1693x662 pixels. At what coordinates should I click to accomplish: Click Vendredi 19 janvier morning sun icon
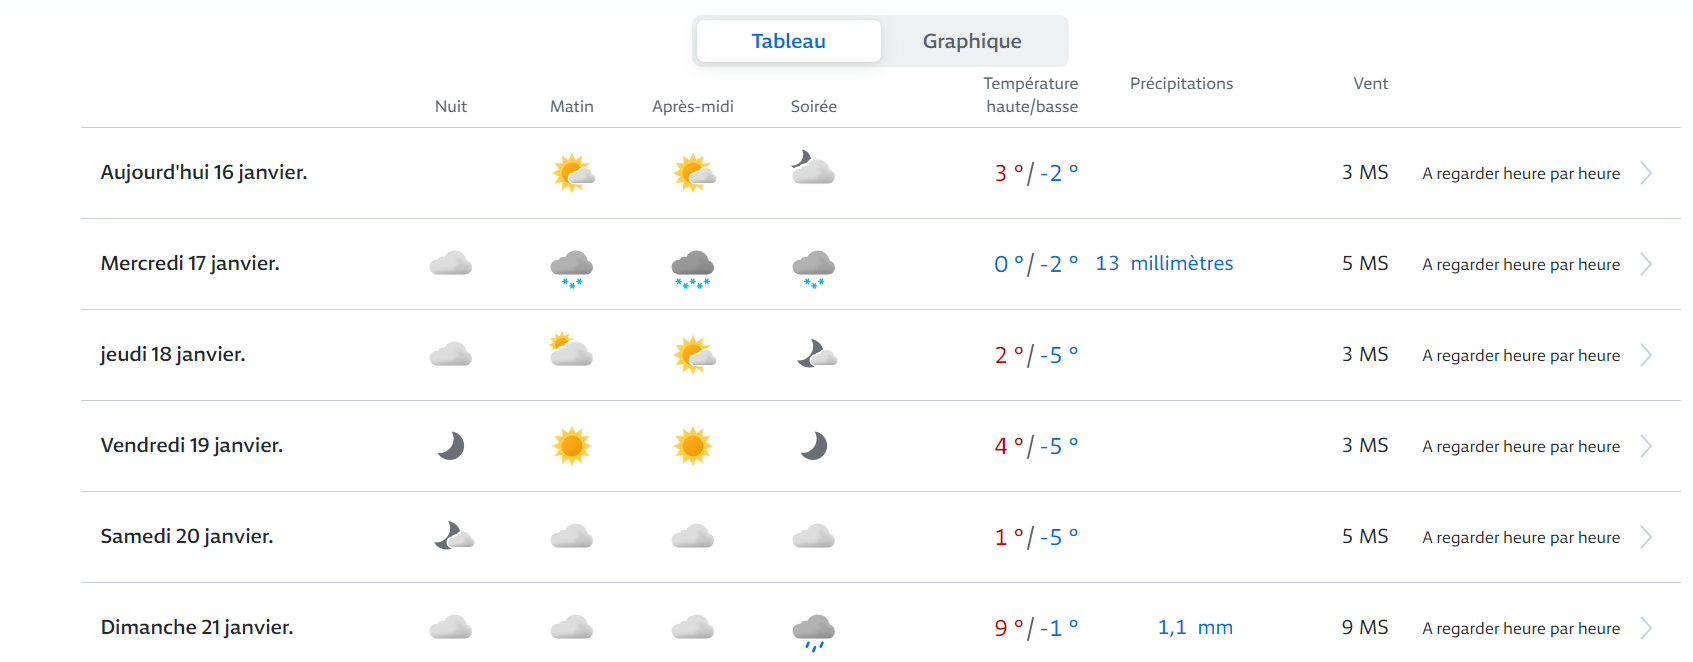[572, 446]
